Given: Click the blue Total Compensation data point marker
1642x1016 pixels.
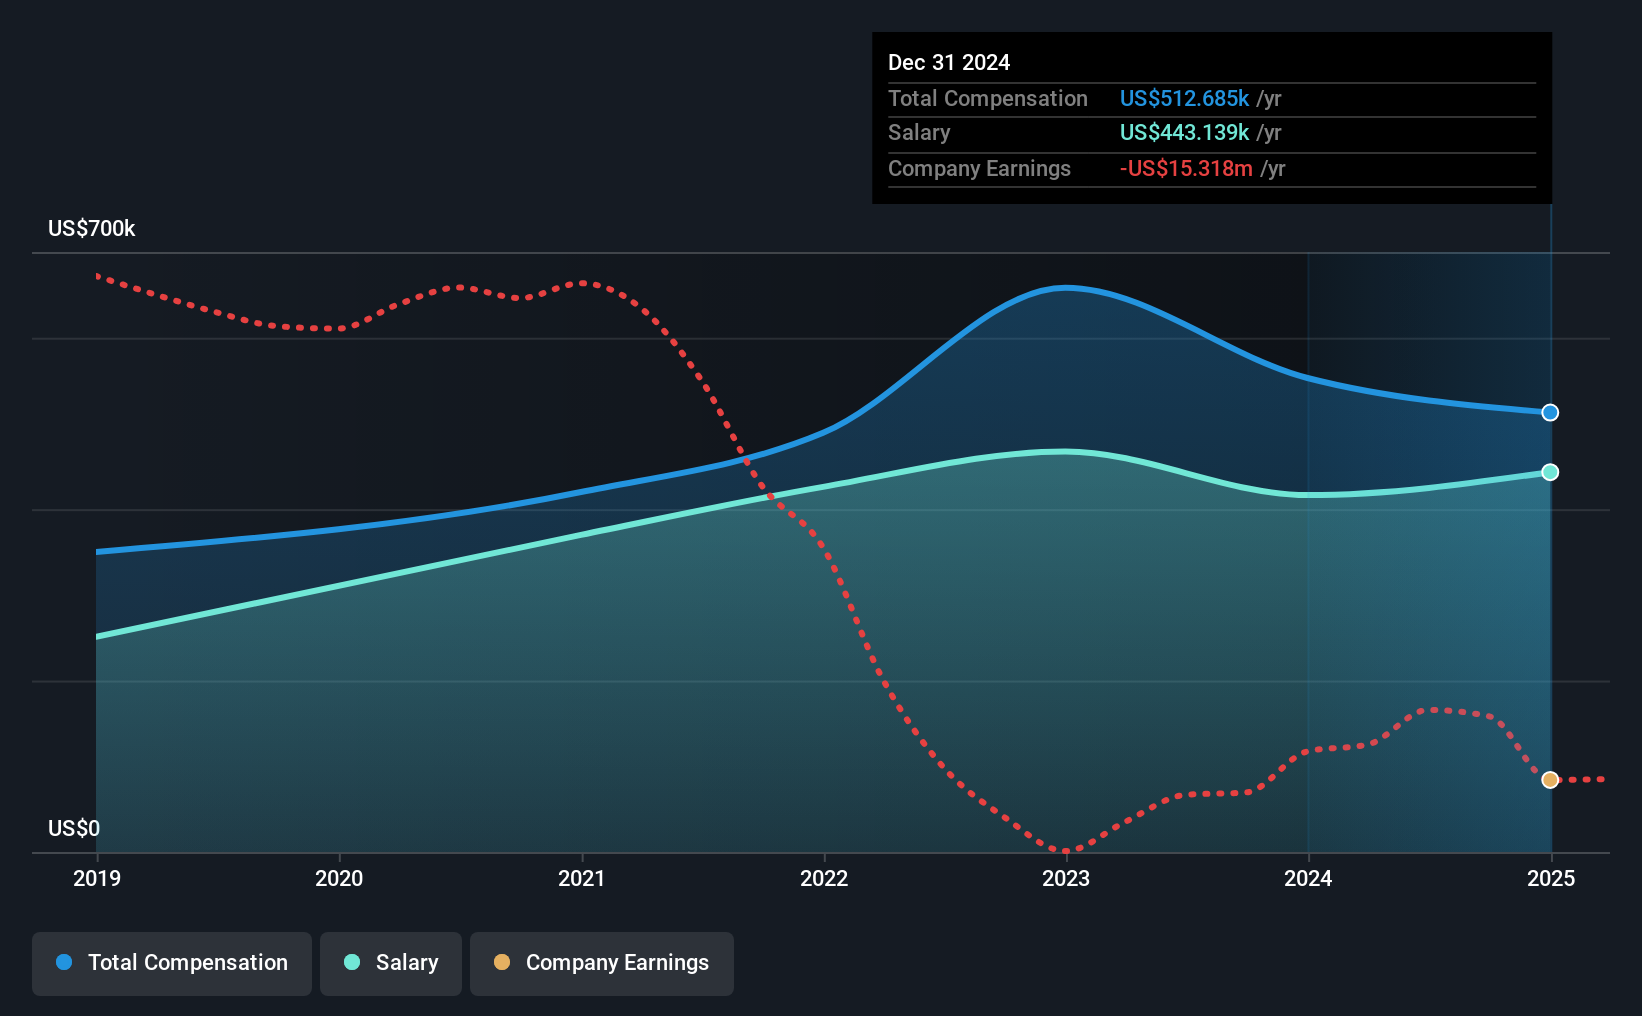Looking at the screenshot, I should click(1550, 413).
